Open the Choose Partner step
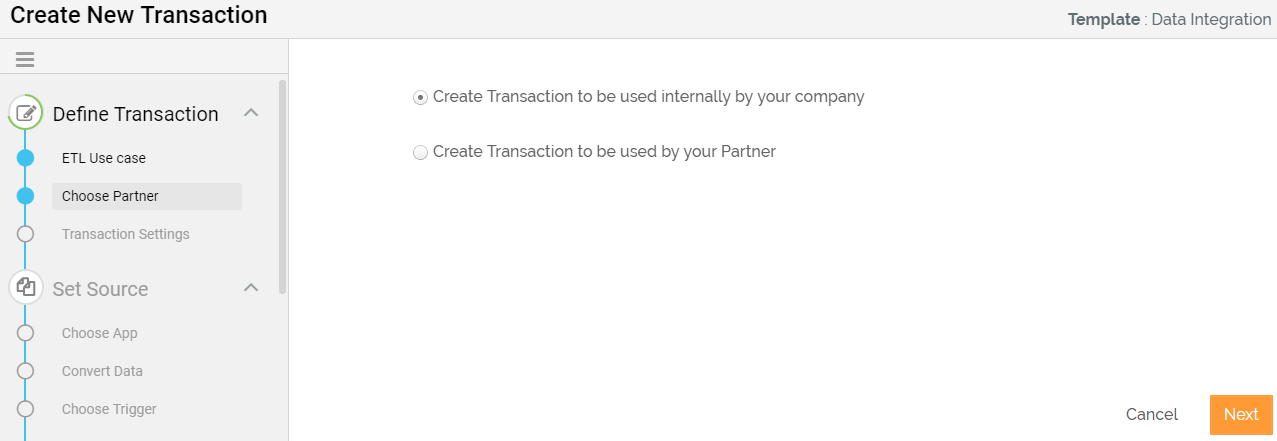The width and height of the screenshot is (1277, 441). (147, 196)
